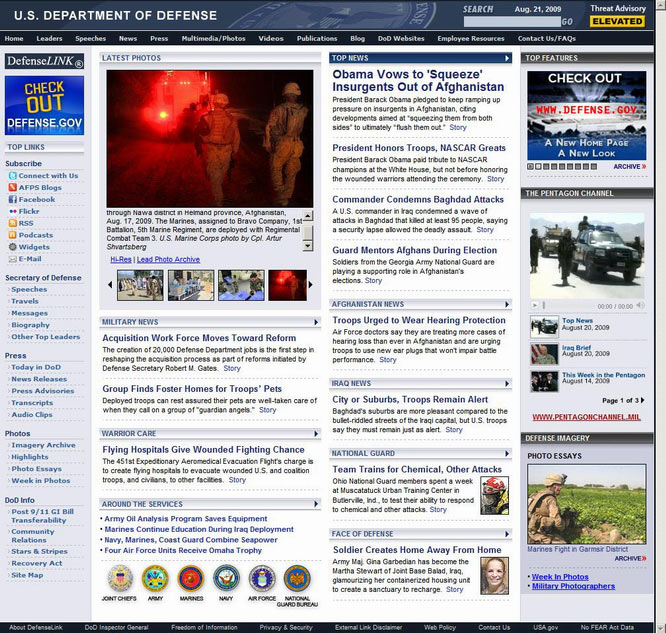Screen dimensions: 666x633
Task: Open the Week In Photos link in Defense Imagery
Action: tap(560, 576)
